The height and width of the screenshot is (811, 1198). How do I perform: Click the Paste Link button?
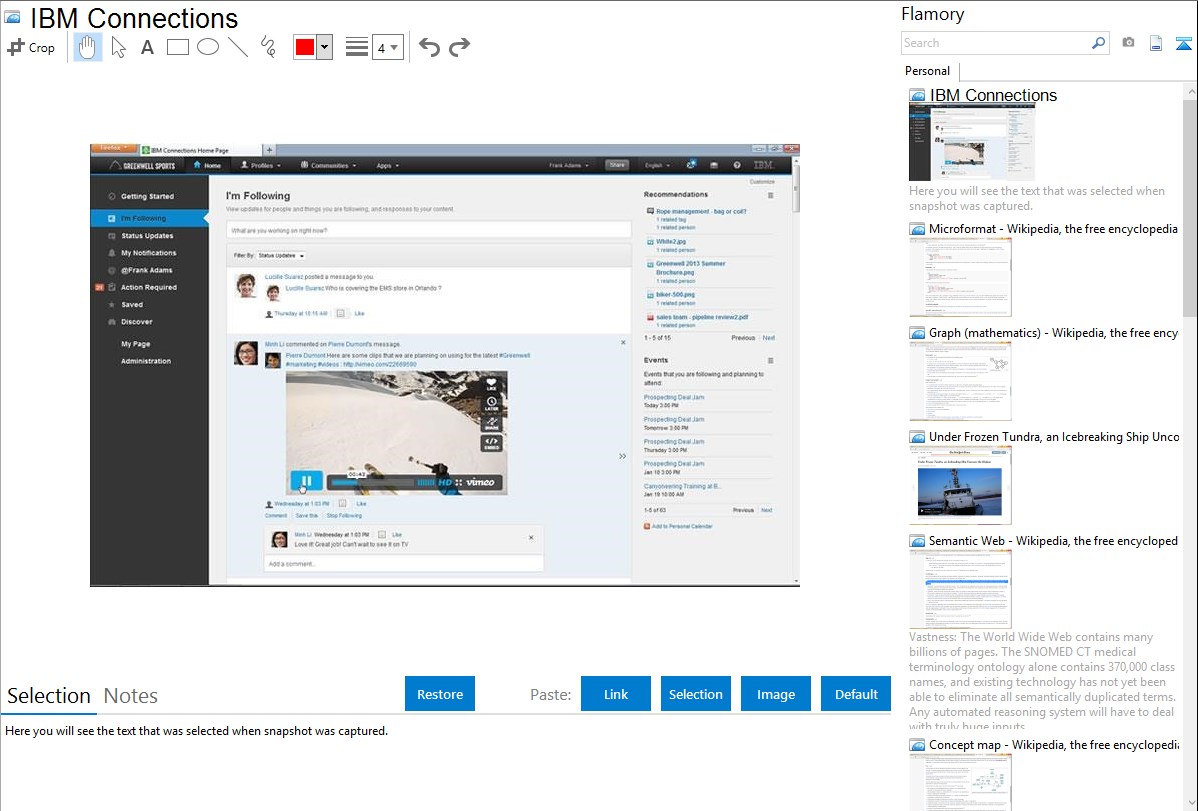tap(616, 694)
